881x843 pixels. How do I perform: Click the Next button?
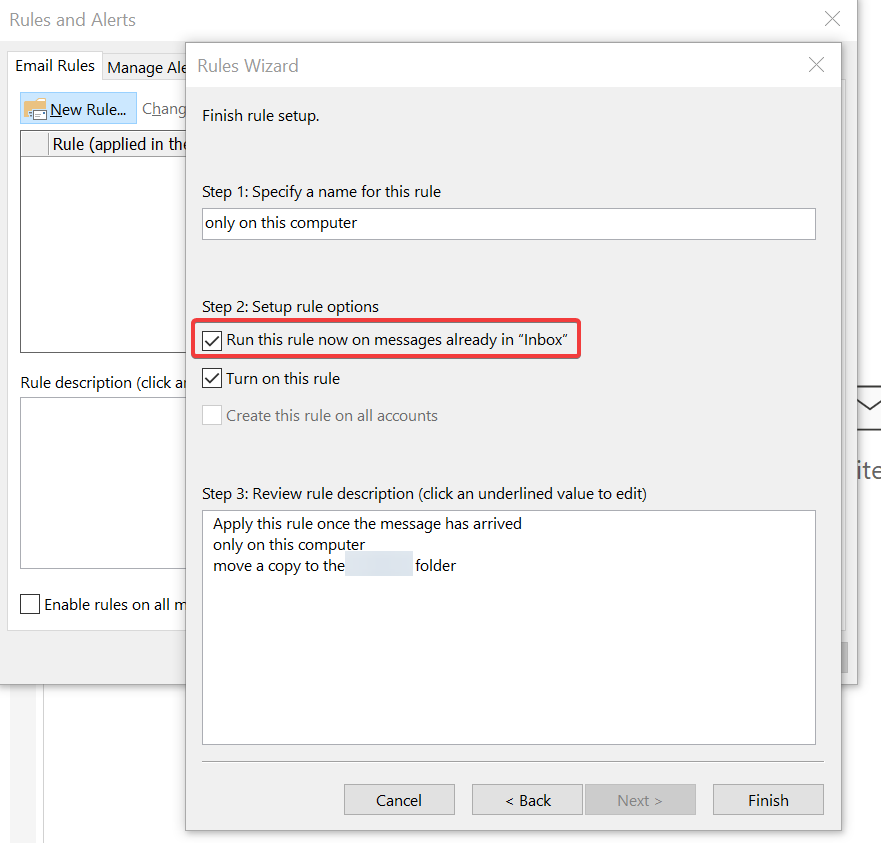coord(640,800)
